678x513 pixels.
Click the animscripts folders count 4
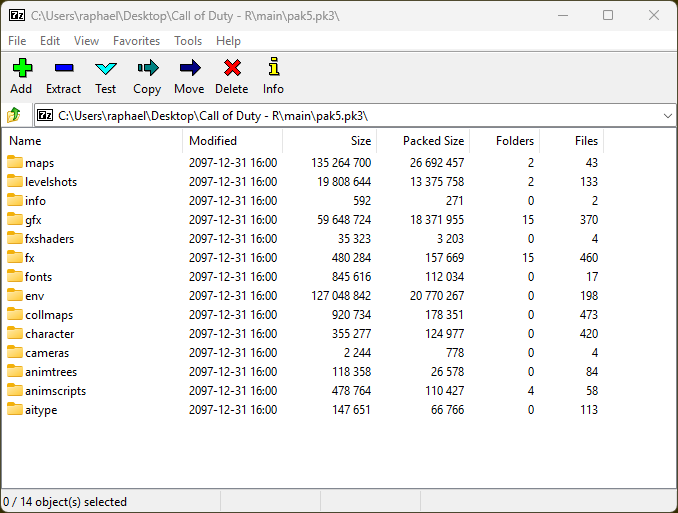tap(531, 391)
